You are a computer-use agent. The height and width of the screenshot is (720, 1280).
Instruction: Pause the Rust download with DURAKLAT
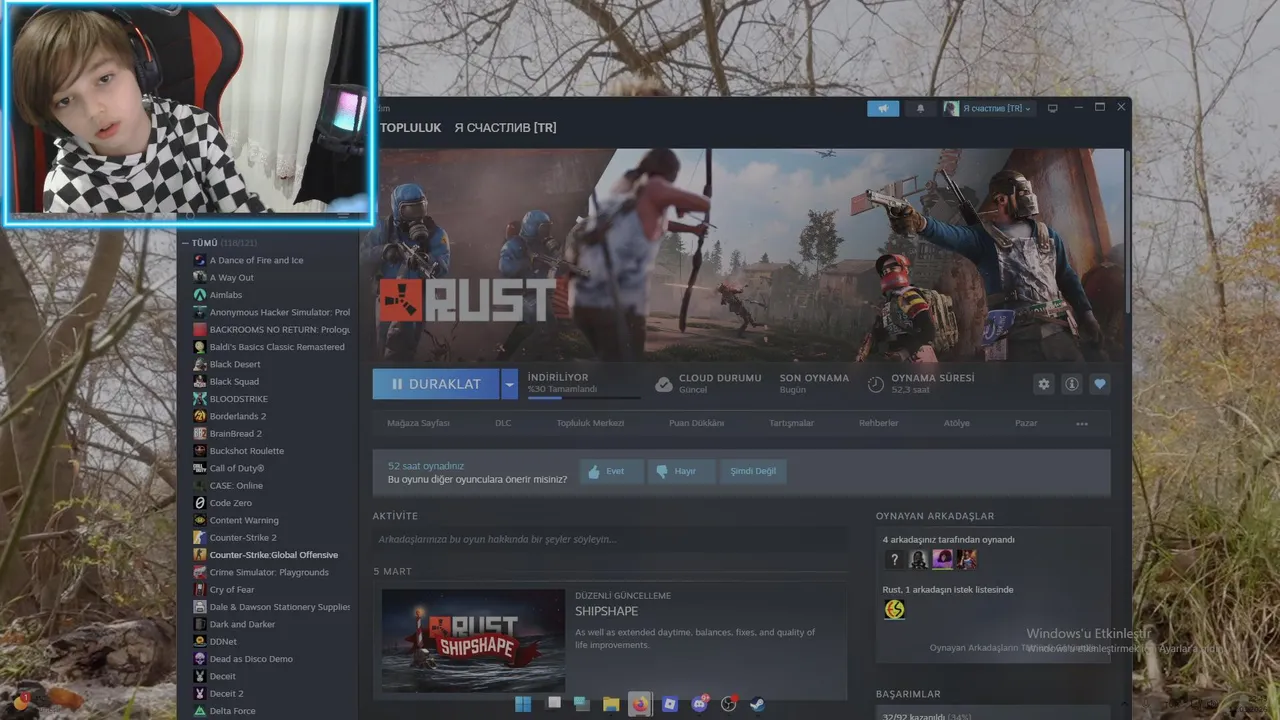click(x=436, y=384)
